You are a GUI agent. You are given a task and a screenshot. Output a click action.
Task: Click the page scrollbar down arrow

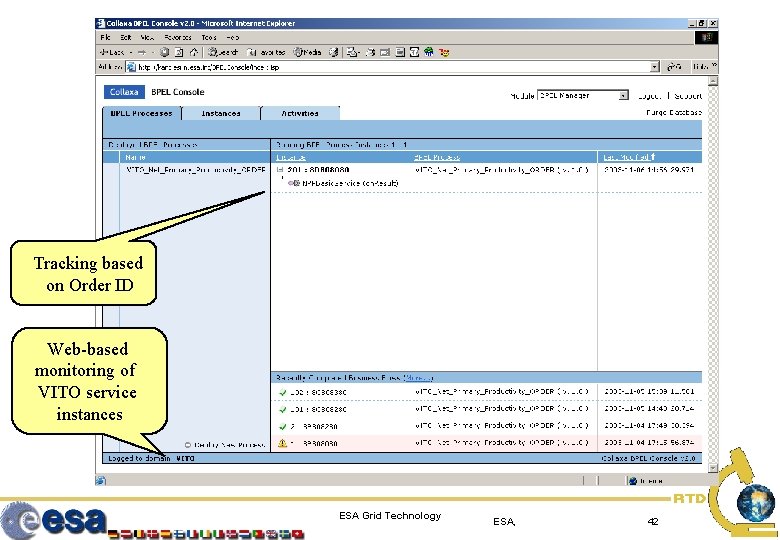point(713,468)
